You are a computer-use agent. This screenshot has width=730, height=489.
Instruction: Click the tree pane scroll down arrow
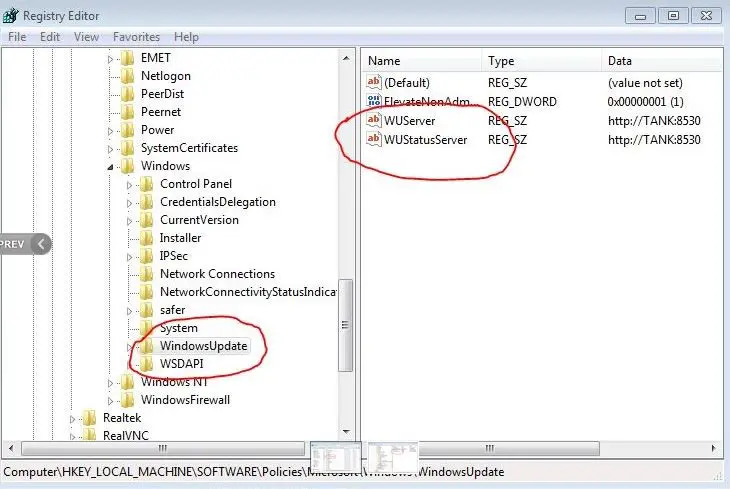pos(346,432)
